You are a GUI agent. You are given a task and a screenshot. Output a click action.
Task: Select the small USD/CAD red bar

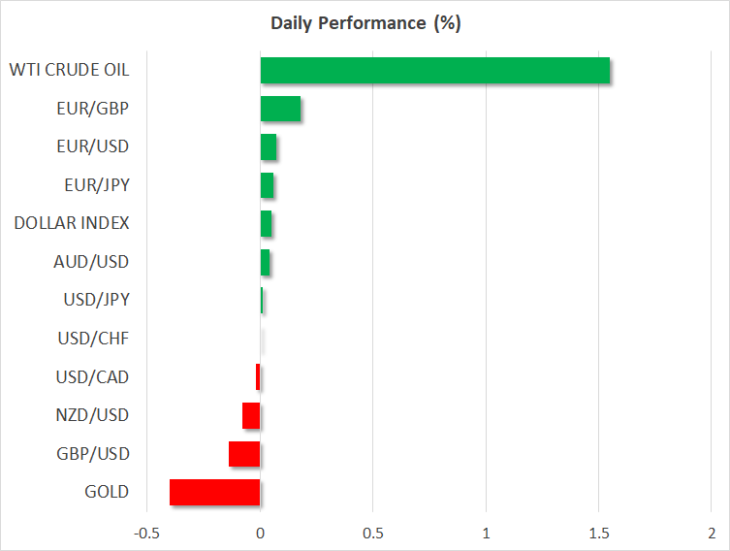(258, 377)
